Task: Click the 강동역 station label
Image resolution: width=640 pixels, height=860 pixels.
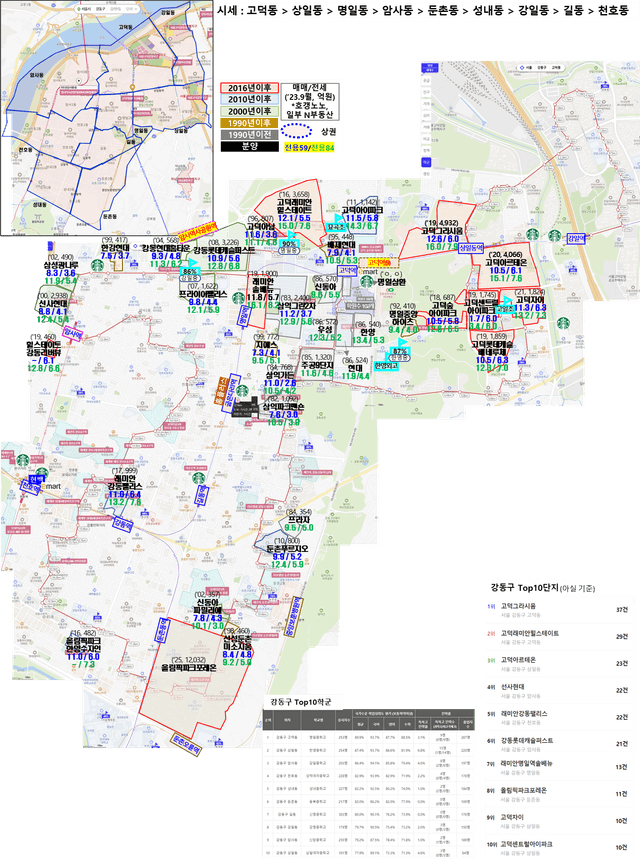Action: tap(123, 523)
